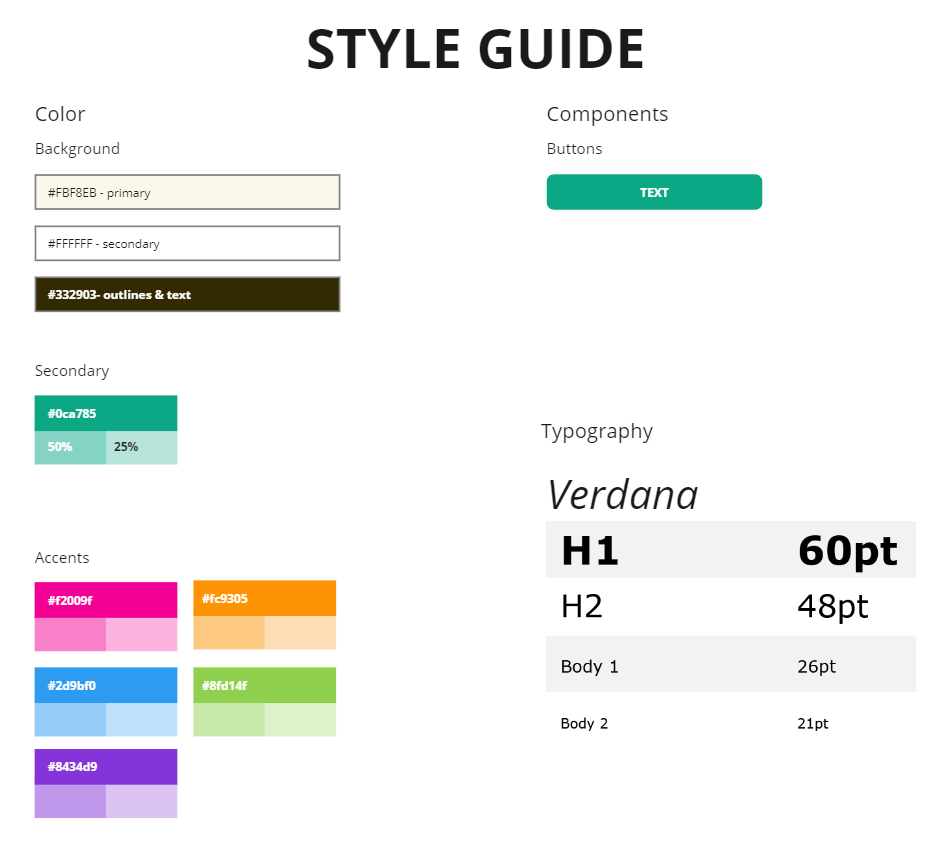Click the green TEXT button
The width and height of the screenshot is (943, 844).
point(654,192)
